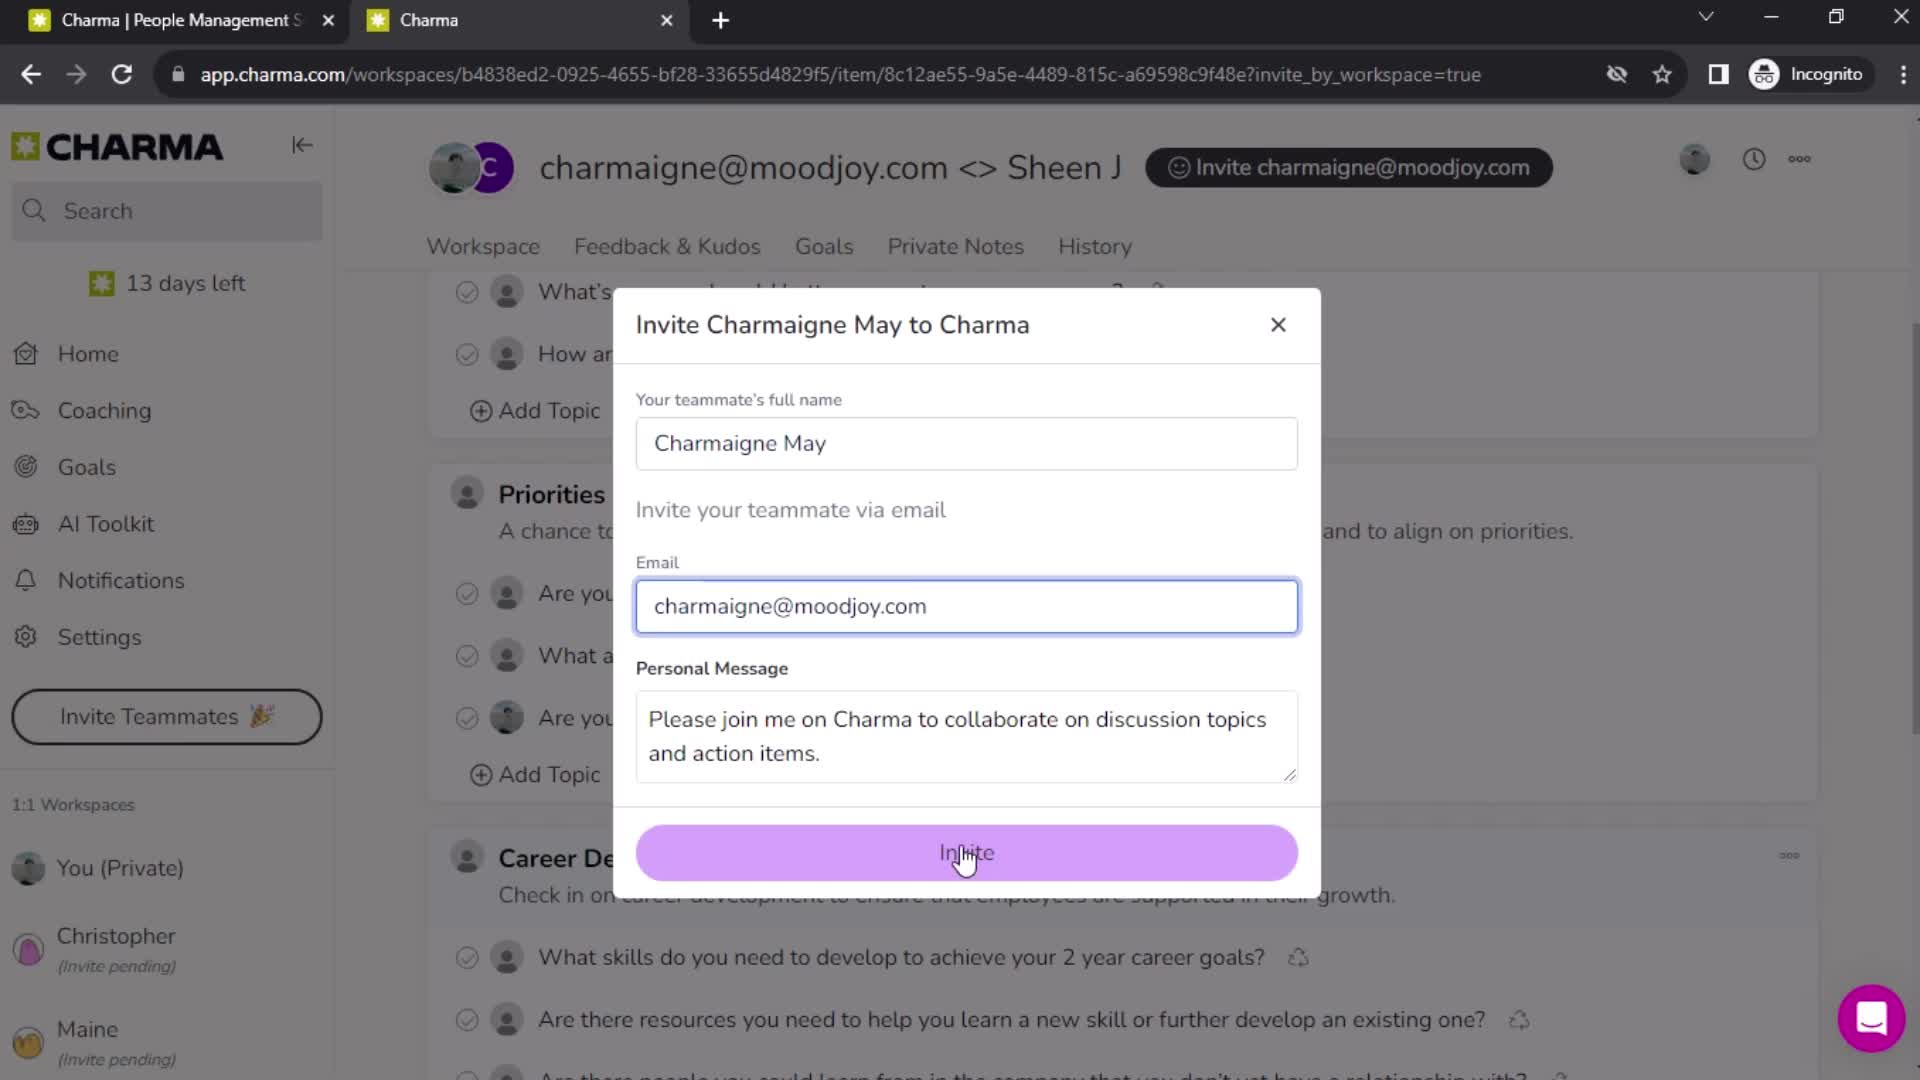Click the Invite Teammates button in sidebar

[166, 716]
